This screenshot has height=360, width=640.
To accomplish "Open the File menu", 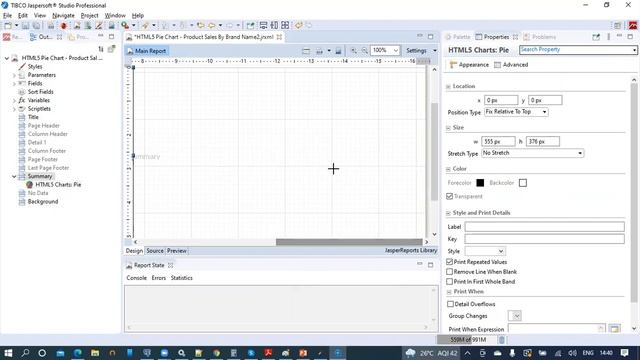I will [7, 16].
